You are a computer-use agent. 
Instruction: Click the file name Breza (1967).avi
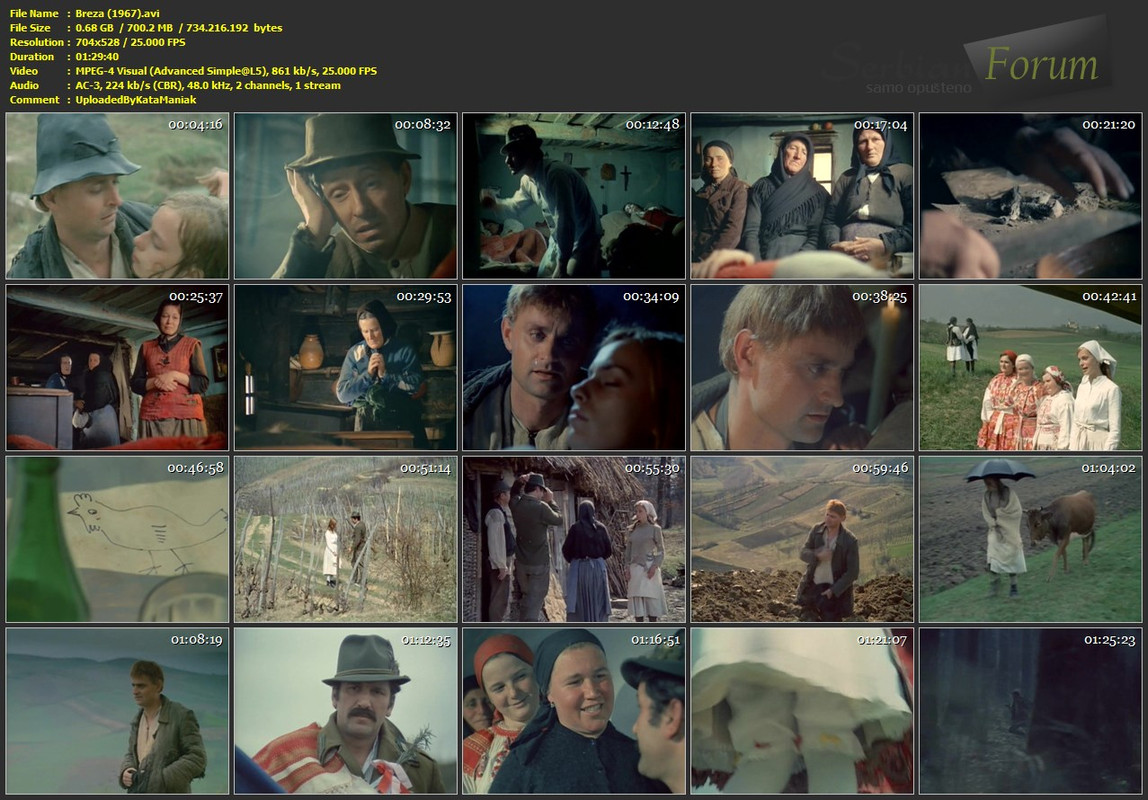[x=117, y=13]
